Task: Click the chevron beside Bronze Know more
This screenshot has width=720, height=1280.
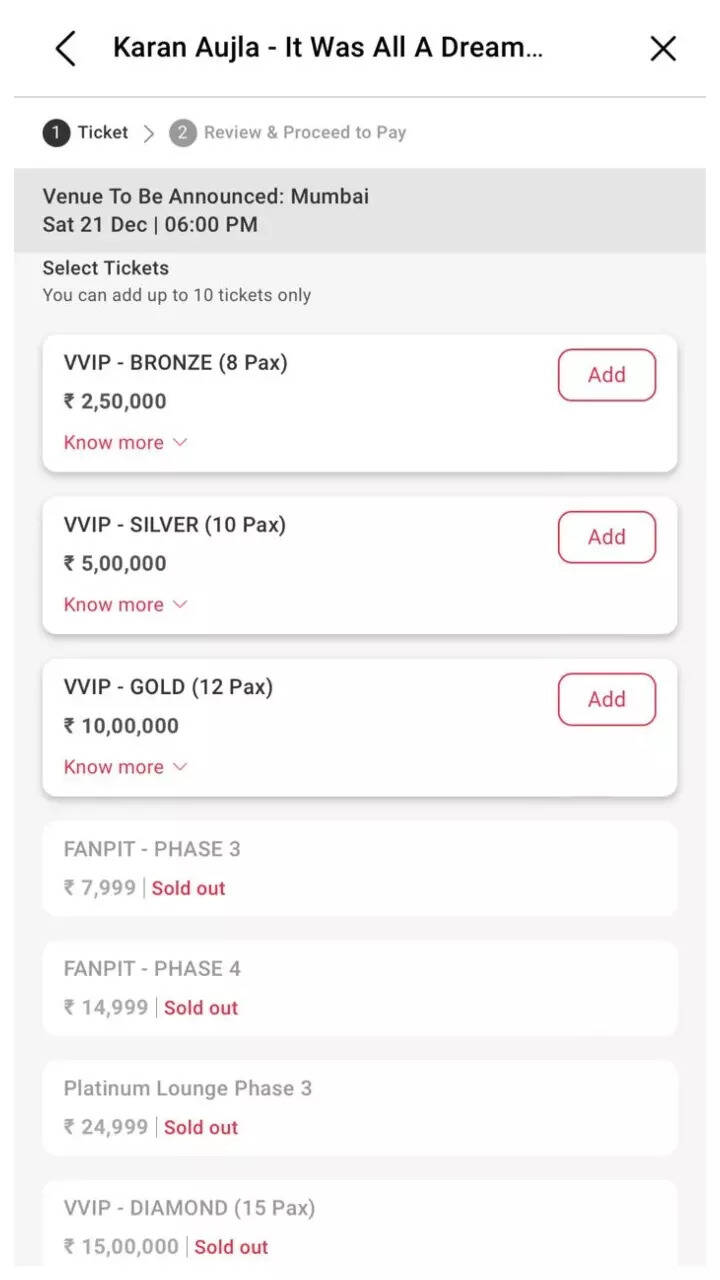Action: [181, 442]
